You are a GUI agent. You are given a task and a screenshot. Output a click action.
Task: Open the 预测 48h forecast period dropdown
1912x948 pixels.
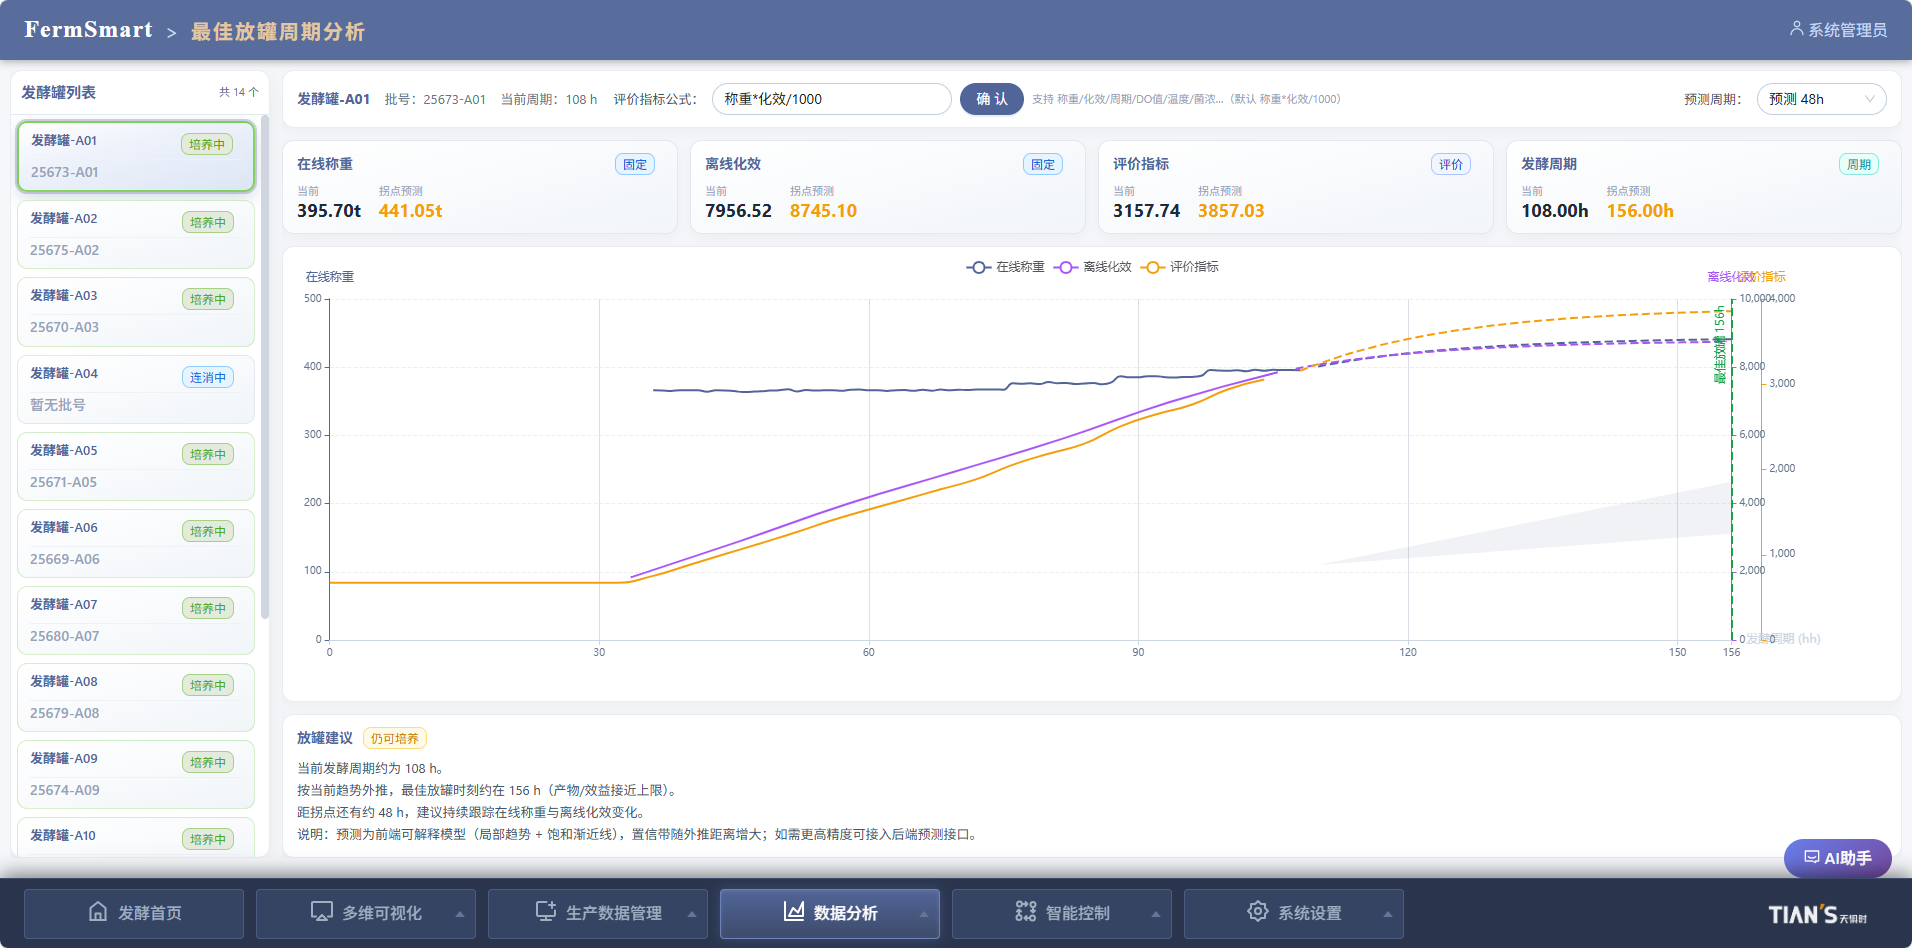[x=1821, y=99]
